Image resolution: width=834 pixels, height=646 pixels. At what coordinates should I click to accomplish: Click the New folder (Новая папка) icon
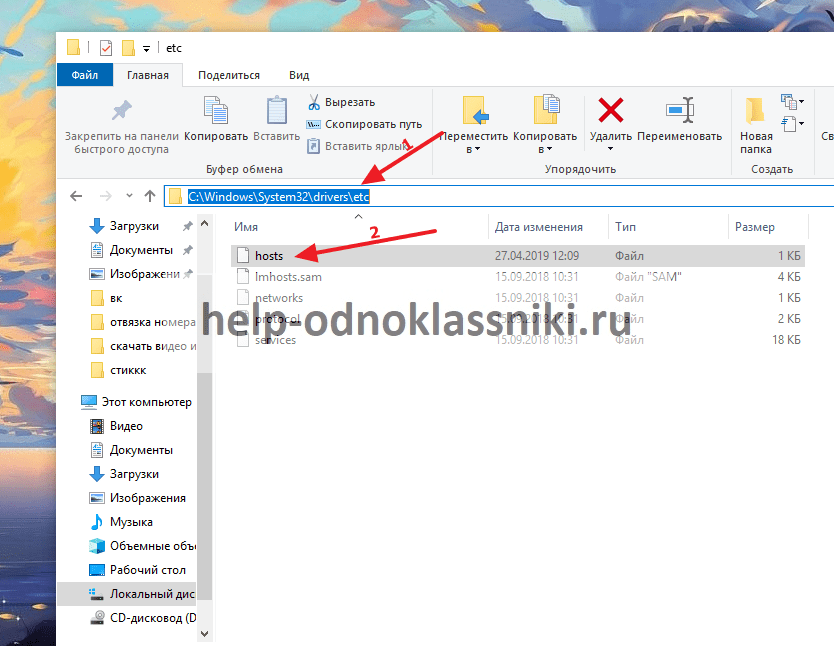pyautogui.click(x=755, y=110)
